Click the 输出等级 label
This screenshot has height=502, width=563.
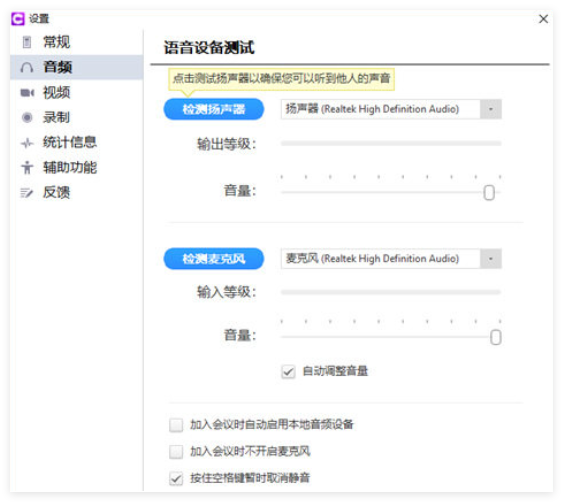(227, 144)
